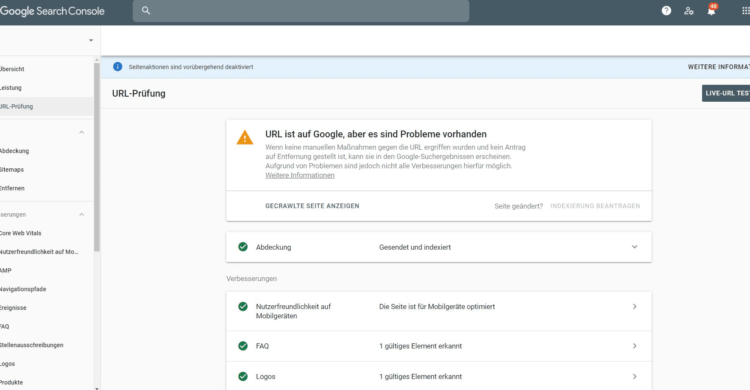Viewport: 750px width, 390px height.
Task: Click 'Die Seite ist für Mobilgeräte optimiert' text
Action: tap(437, 306)
